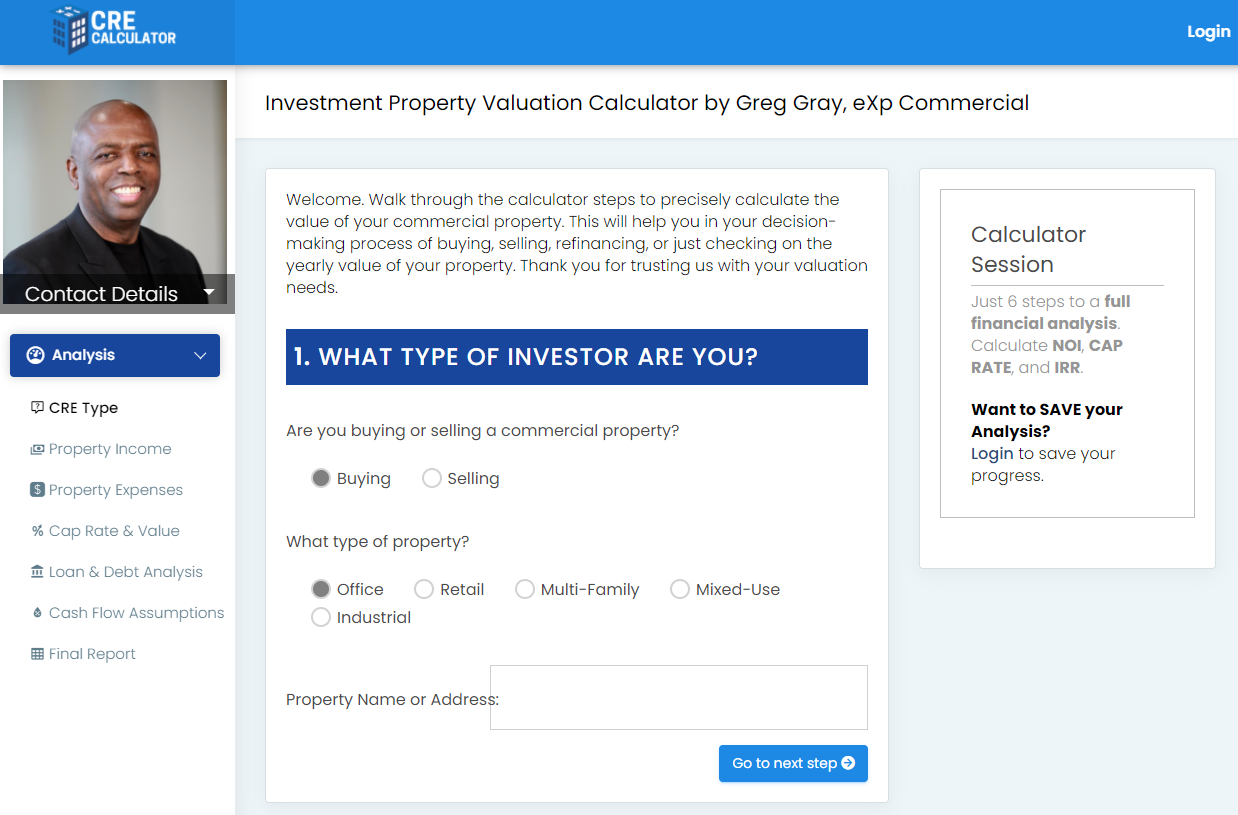Screen dimensions: 1238x815
Task: Open the Final Report section
Action: 92,654
